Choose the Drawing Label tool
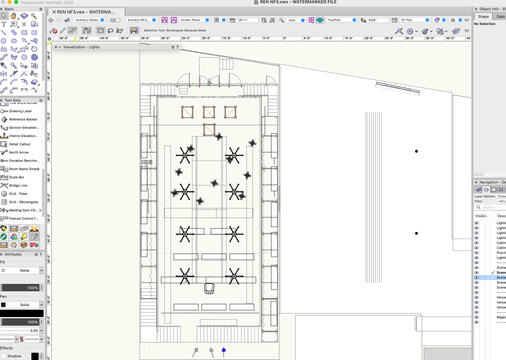Screen dimensions: 506x360 coord(17,111)
